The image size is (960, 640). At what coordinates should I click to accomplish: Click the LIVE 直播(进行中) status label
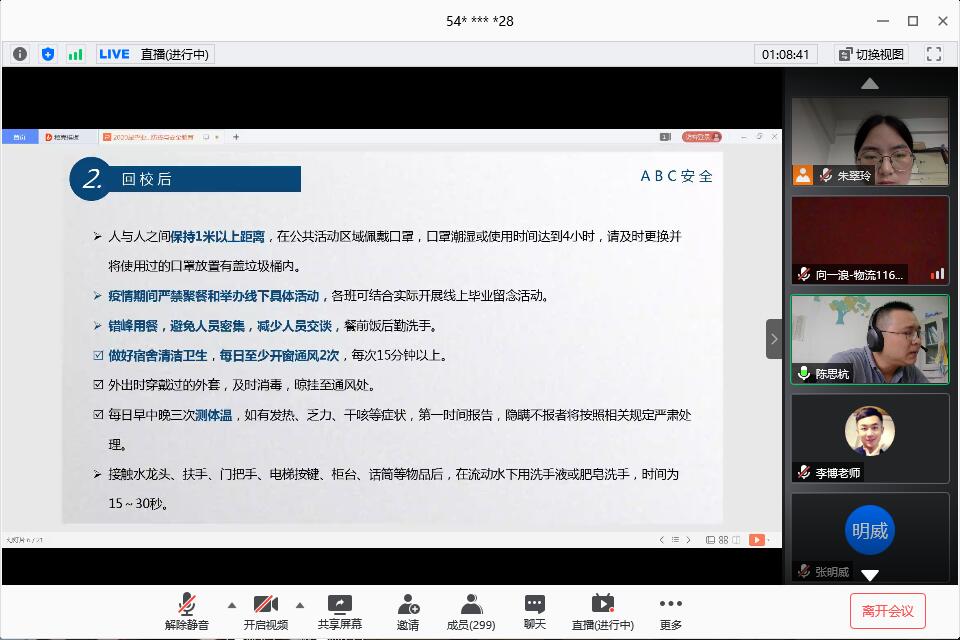coord(154,54)
